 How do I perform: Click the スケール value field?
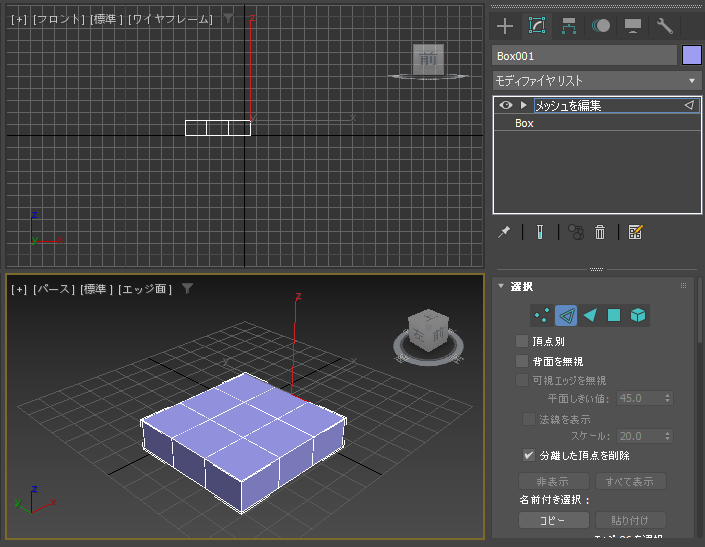pyautogui.click(x=640, y=436)
